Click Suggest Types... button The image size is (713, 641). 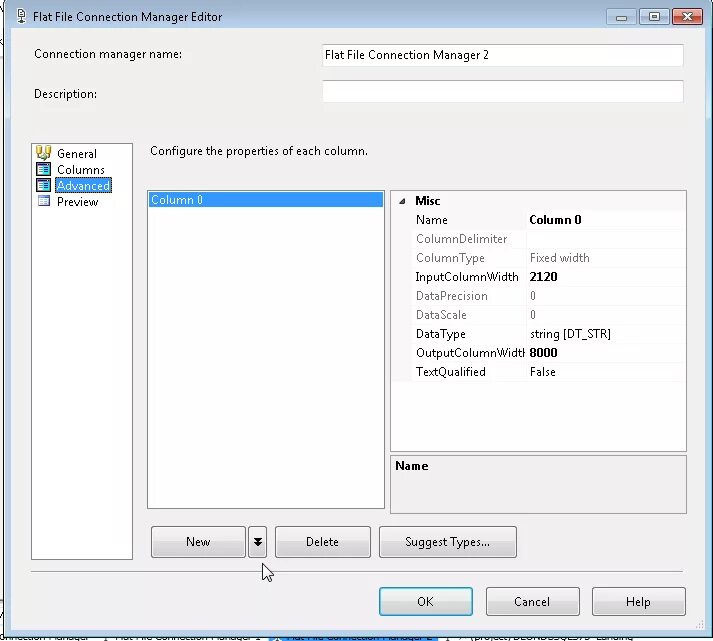tap(447, 542)
